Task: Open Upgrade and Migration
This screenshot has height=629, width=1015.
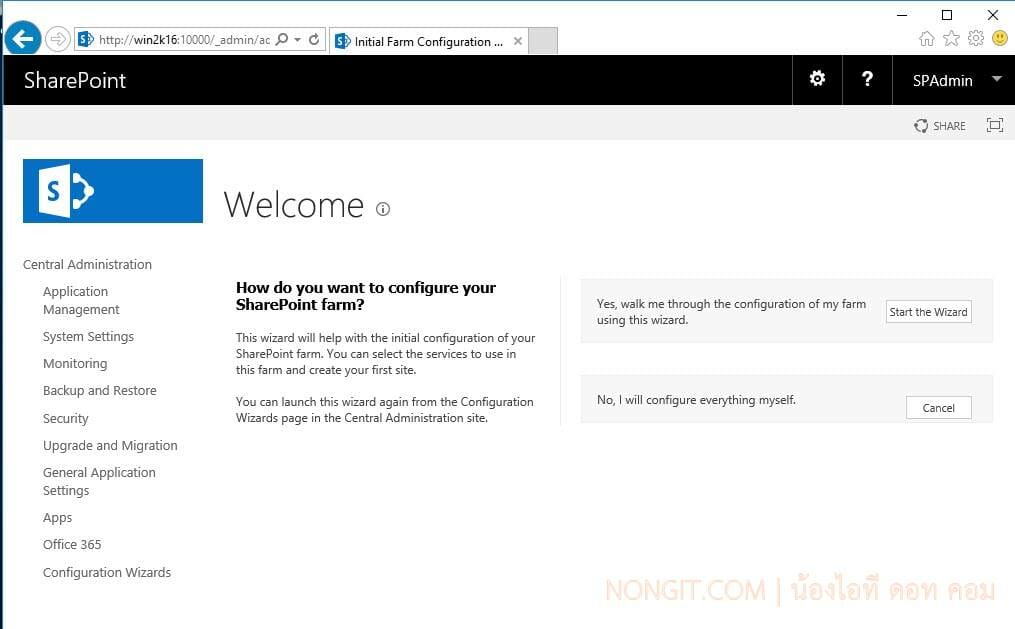Action: pos(110,446)
